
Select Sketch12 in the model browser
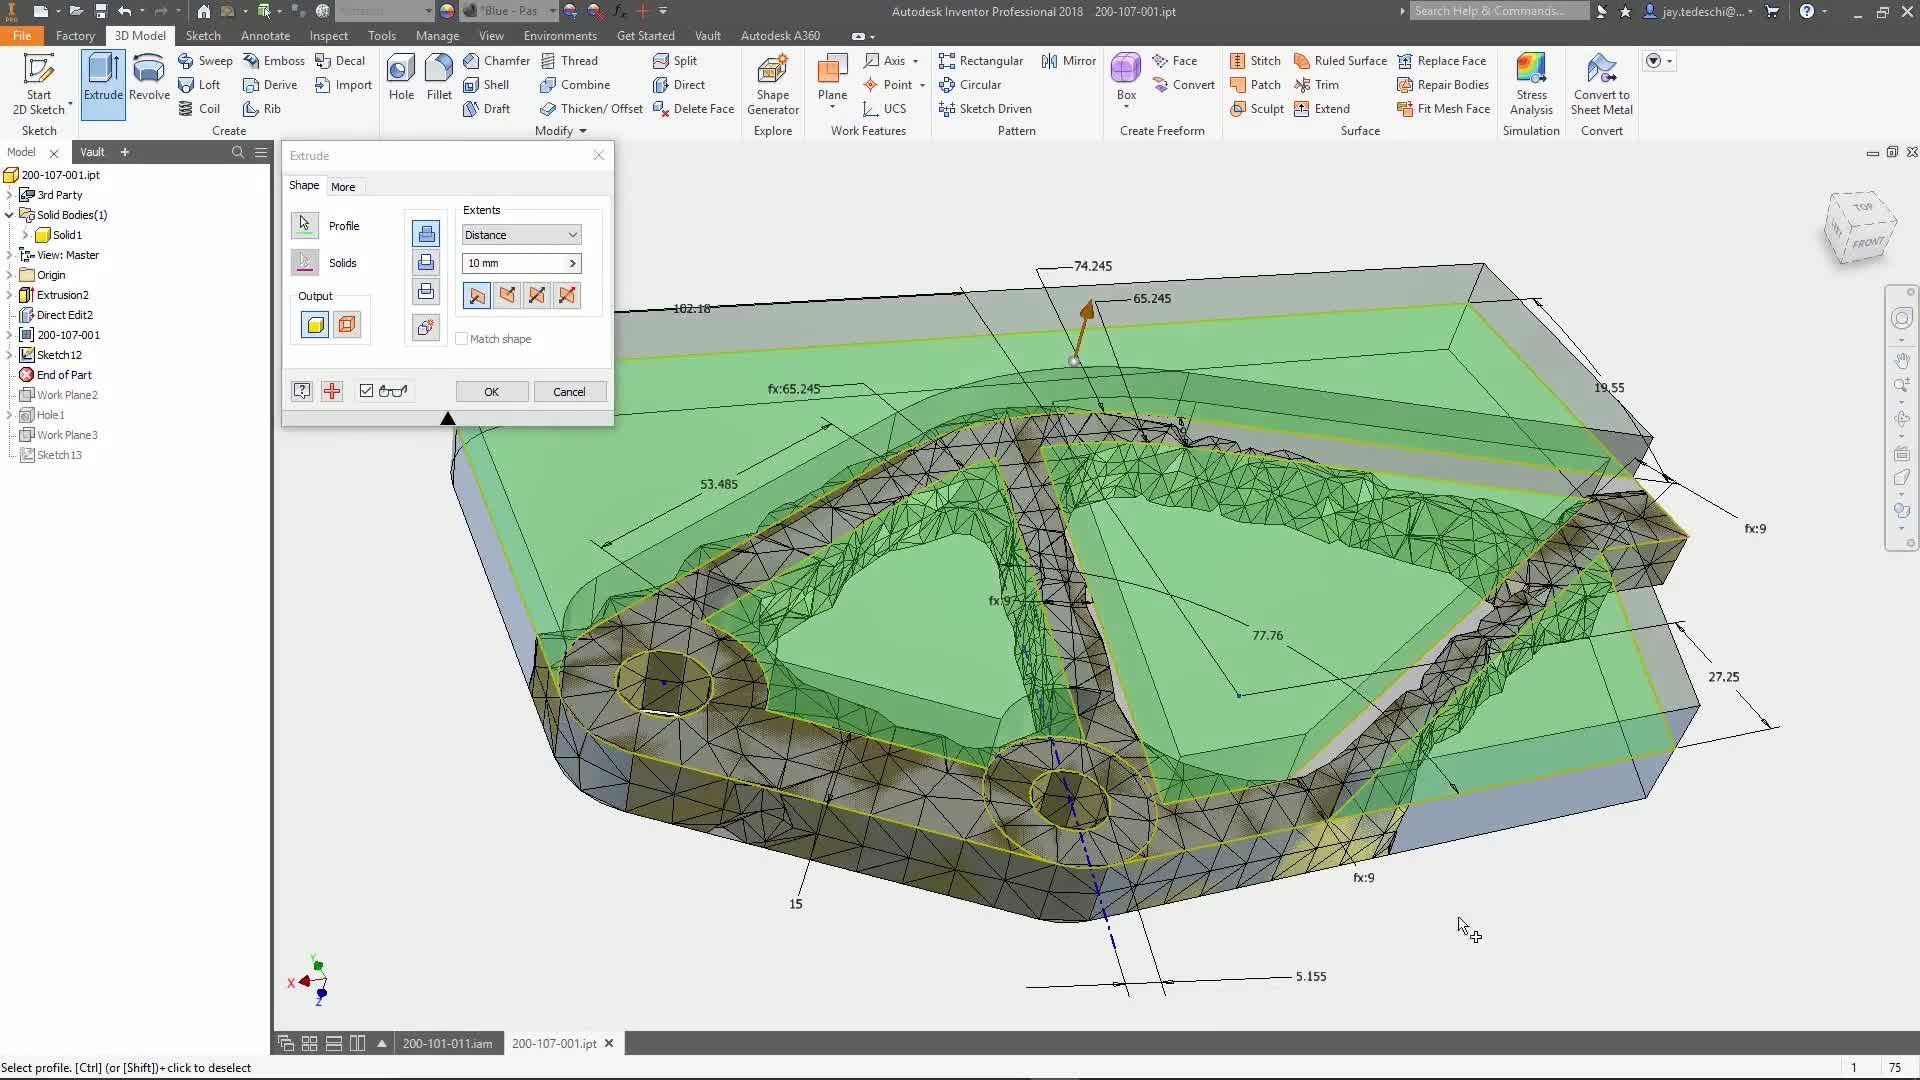pyautogui.click(x=59, y=355)
